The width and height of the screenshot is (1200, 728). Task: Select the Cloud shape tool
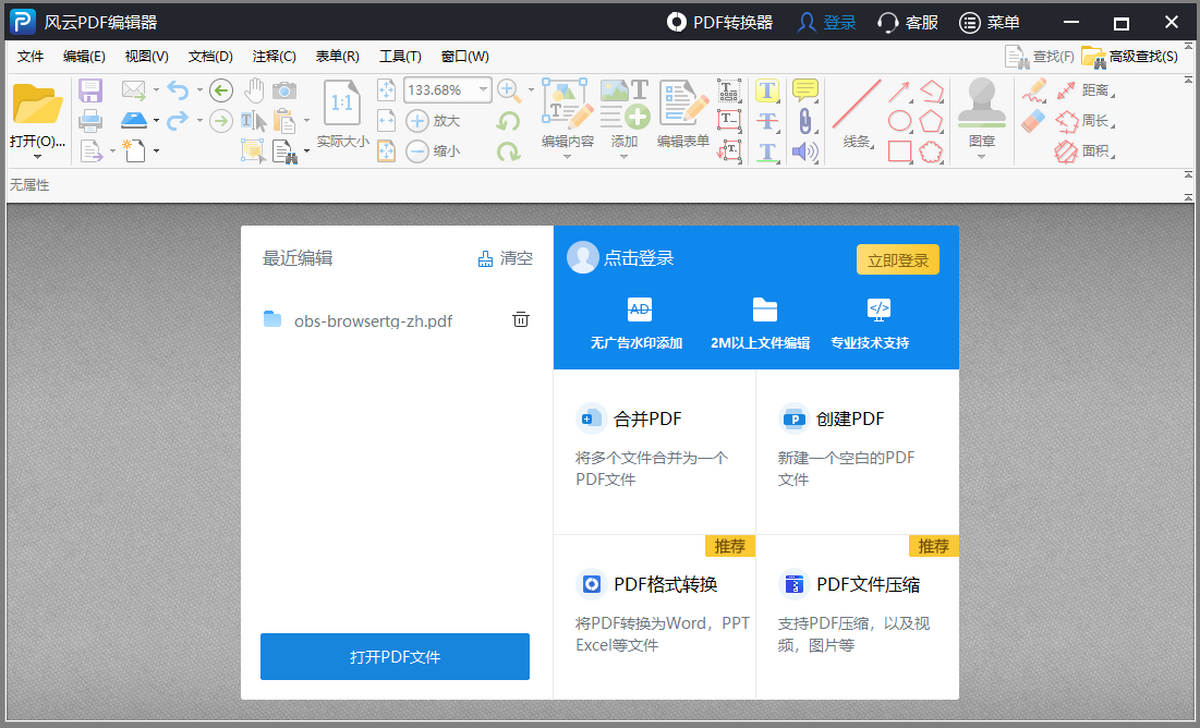point(932,151)
